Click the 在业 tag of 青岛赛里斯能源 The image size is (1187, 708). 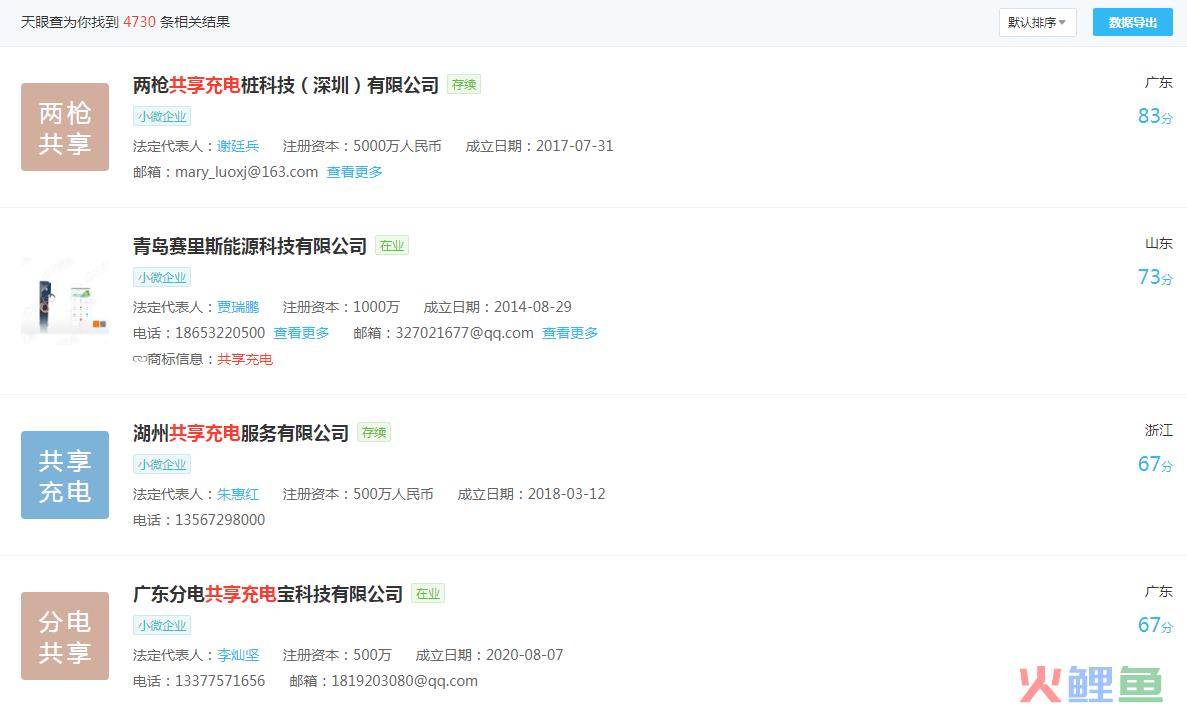[x=392, y=245]
